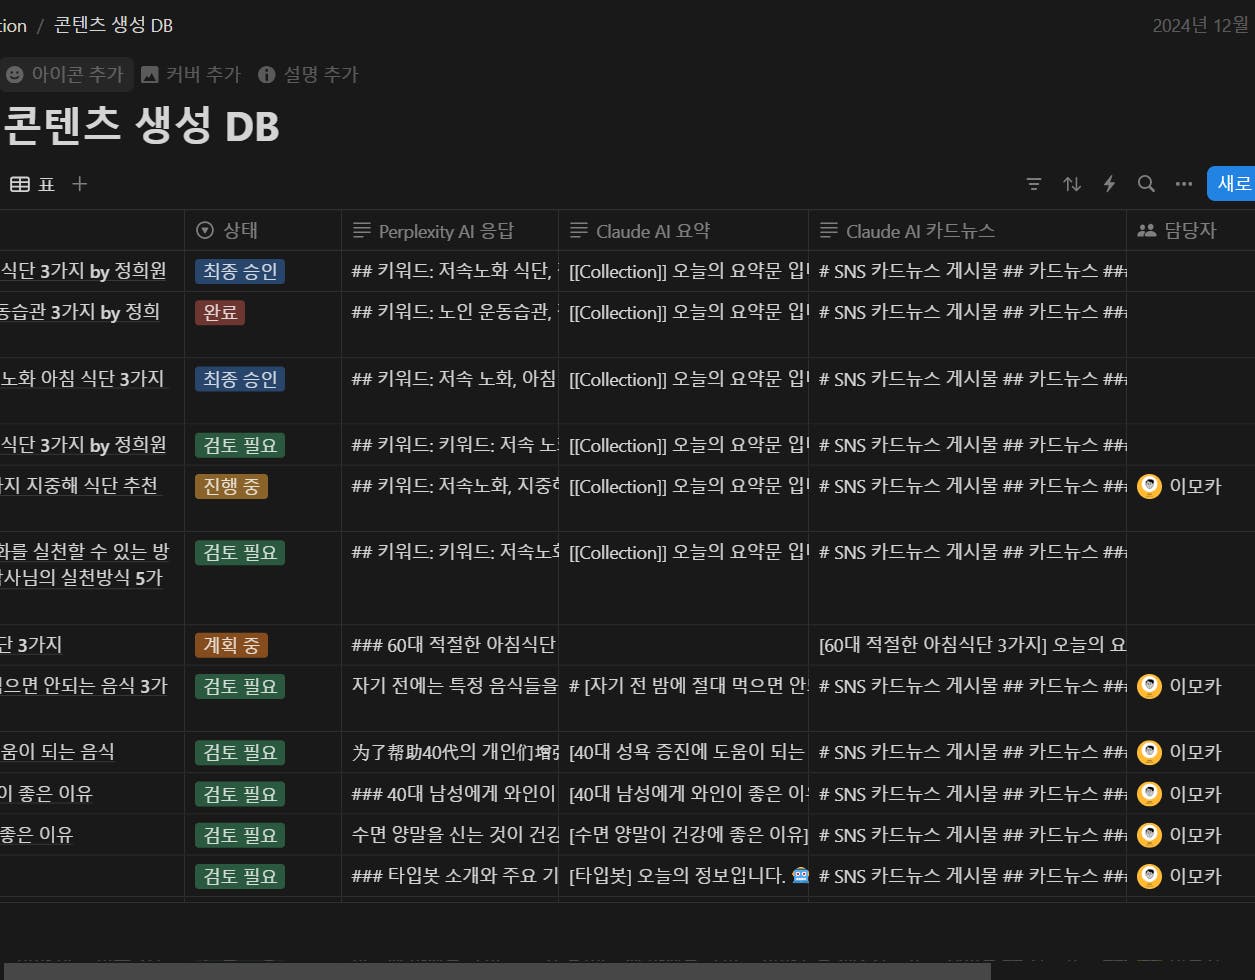Image resolution: width=1255 pixels, height=980 pixels.
Task: Click 최종 승인 tag in first row
Action: (240, 271)
